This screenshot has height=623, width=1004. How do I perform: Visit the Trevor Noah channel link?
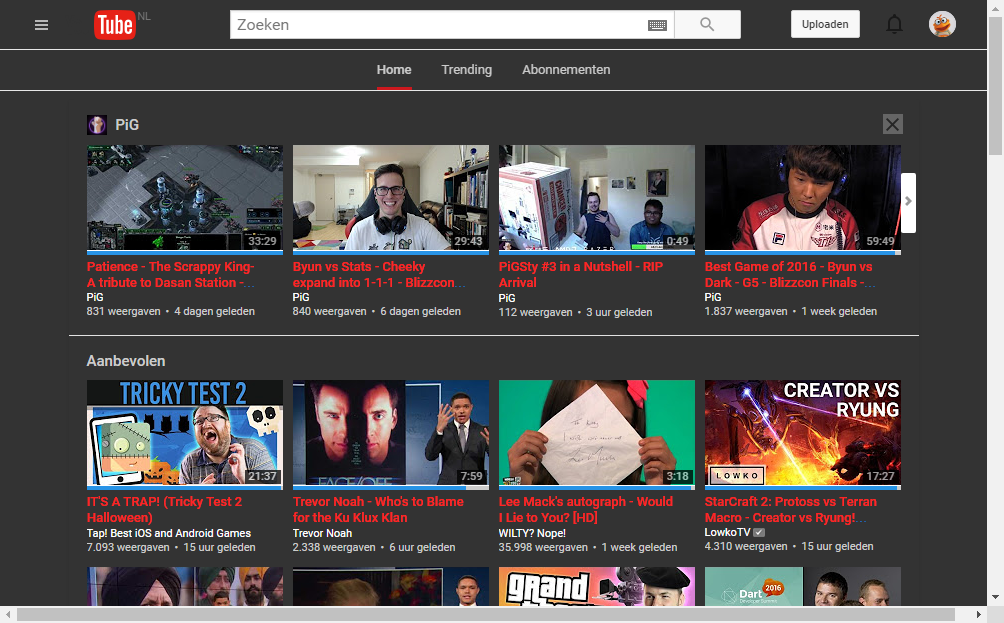point(322,533)
